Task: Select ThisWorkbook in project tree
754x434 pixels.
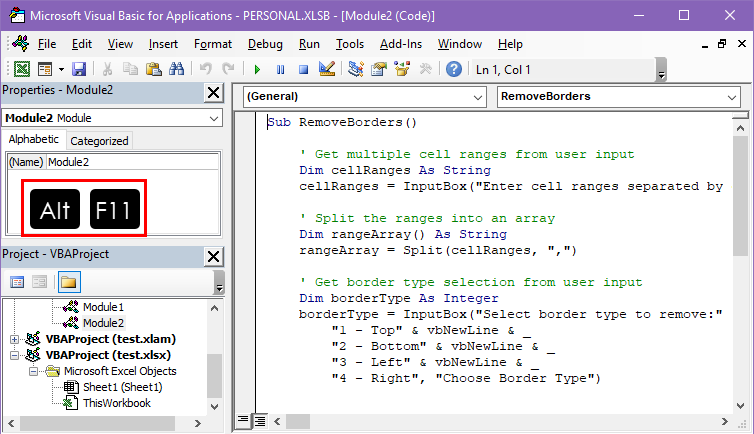Action: coord(117,403)
